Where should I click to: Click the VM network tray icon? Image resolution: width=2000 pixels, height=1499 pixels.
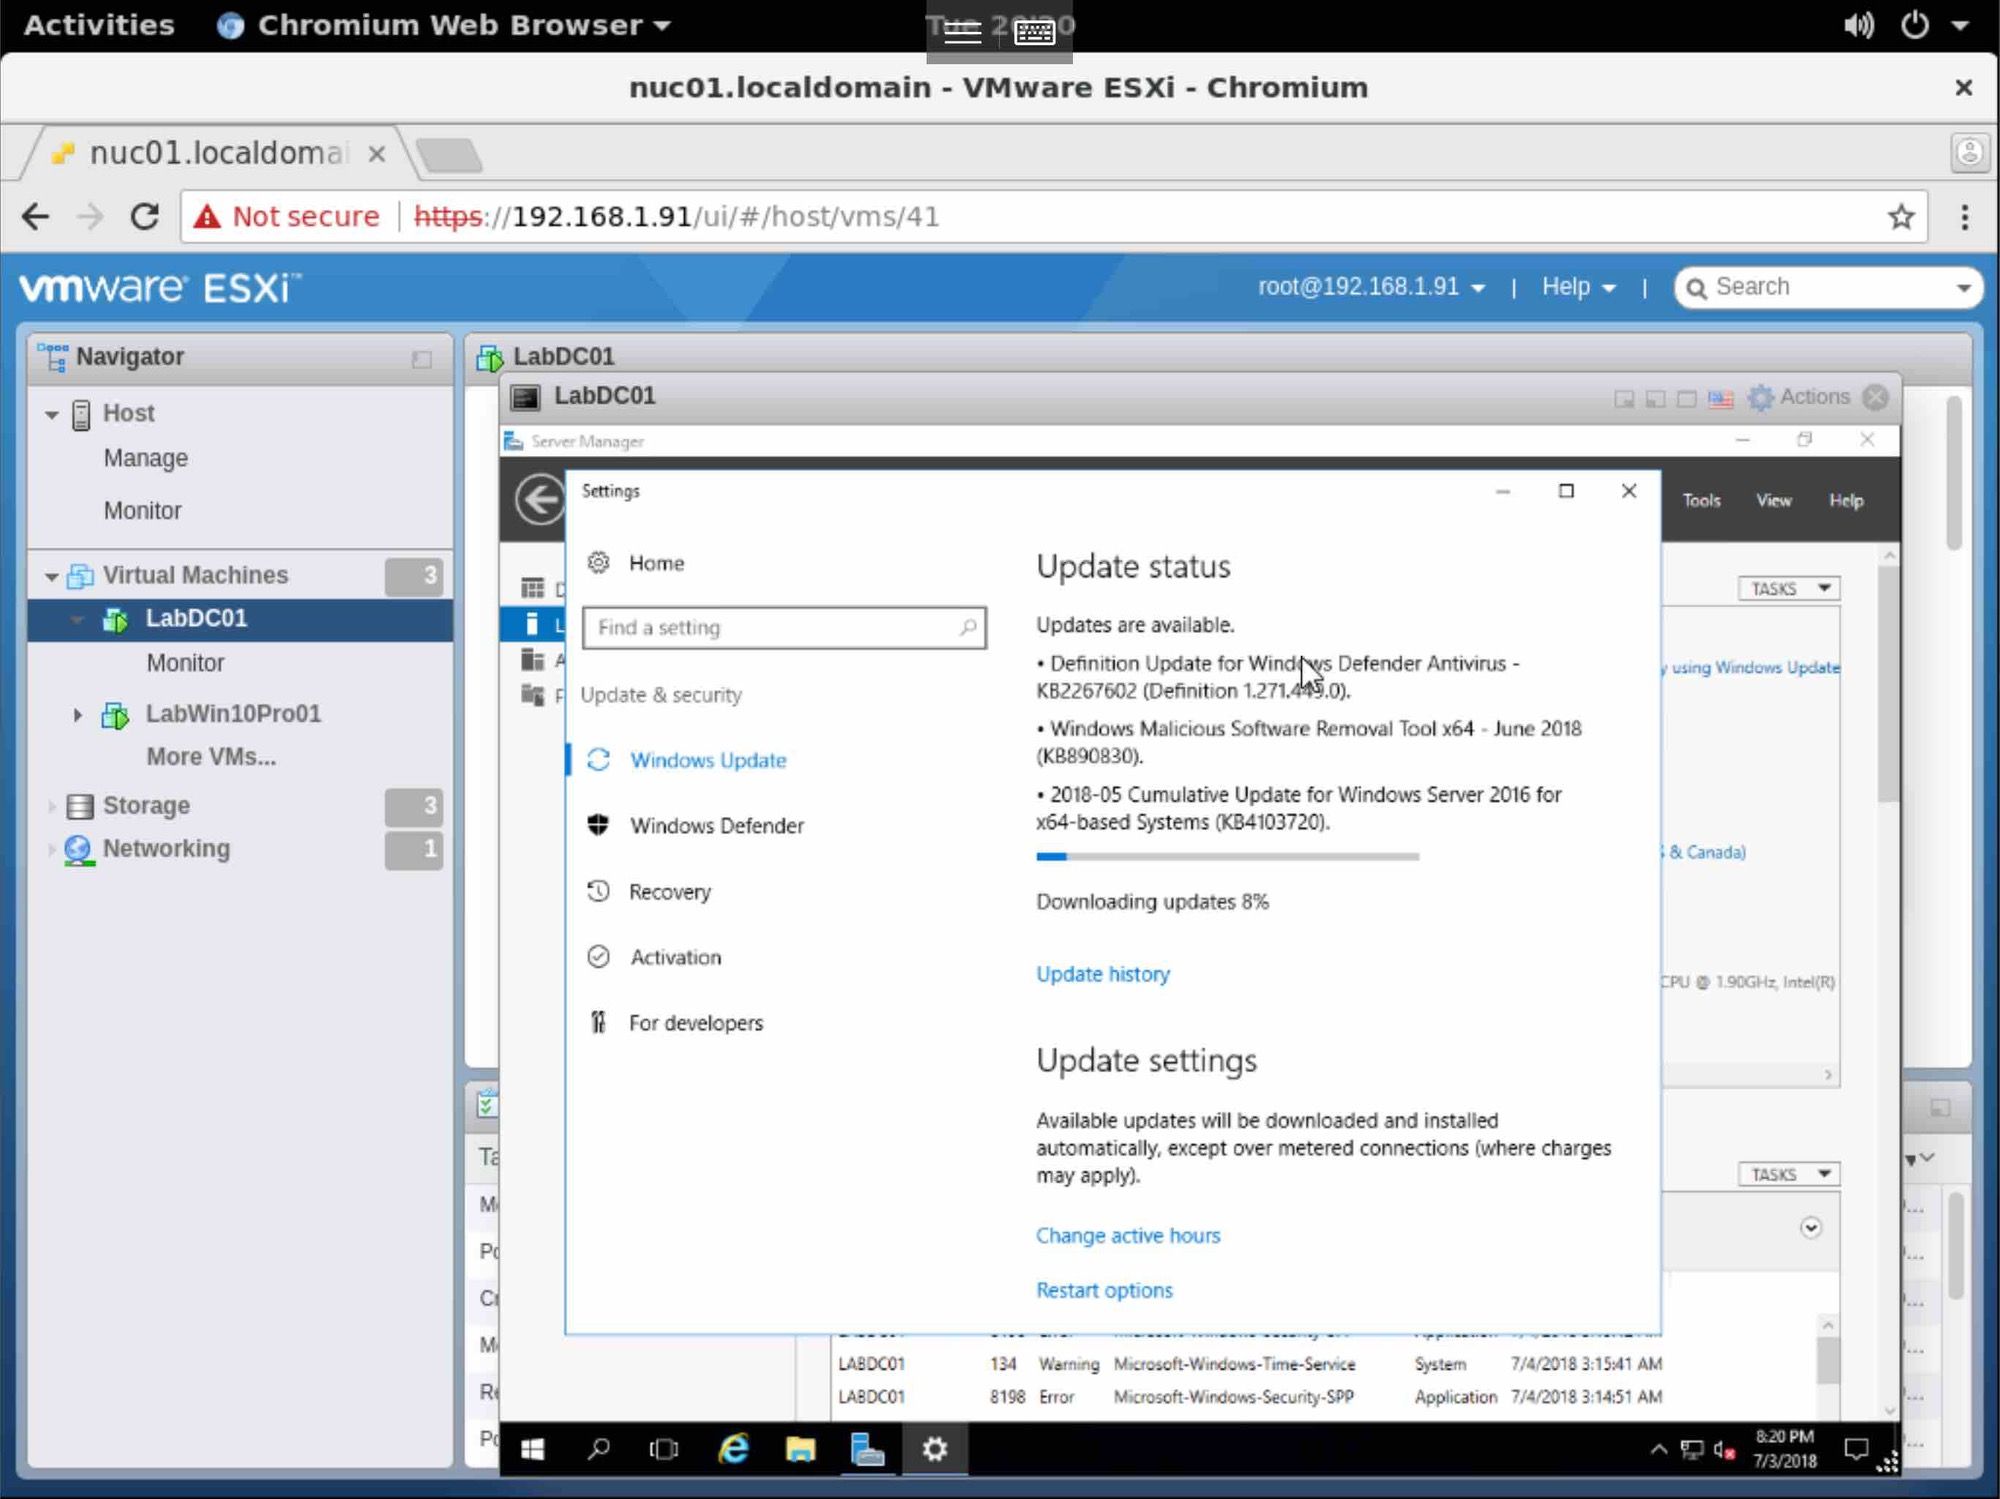(1692, 1449)
